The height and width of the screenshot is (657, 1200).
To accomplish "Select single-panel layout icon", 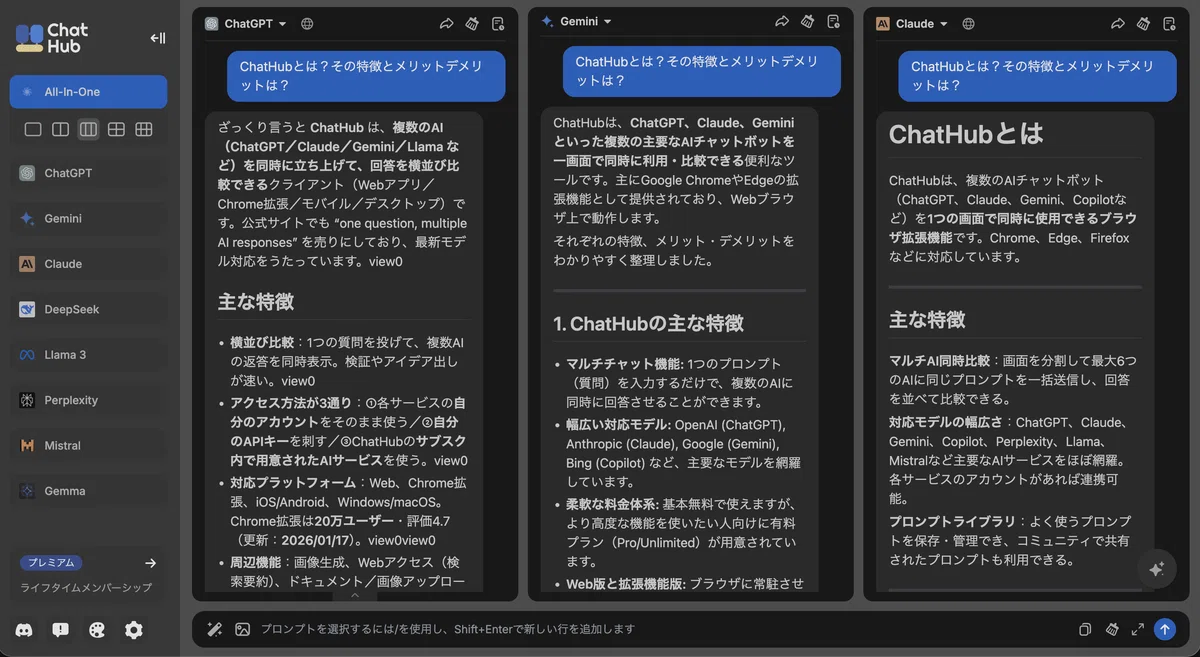I will coord(33,130).
